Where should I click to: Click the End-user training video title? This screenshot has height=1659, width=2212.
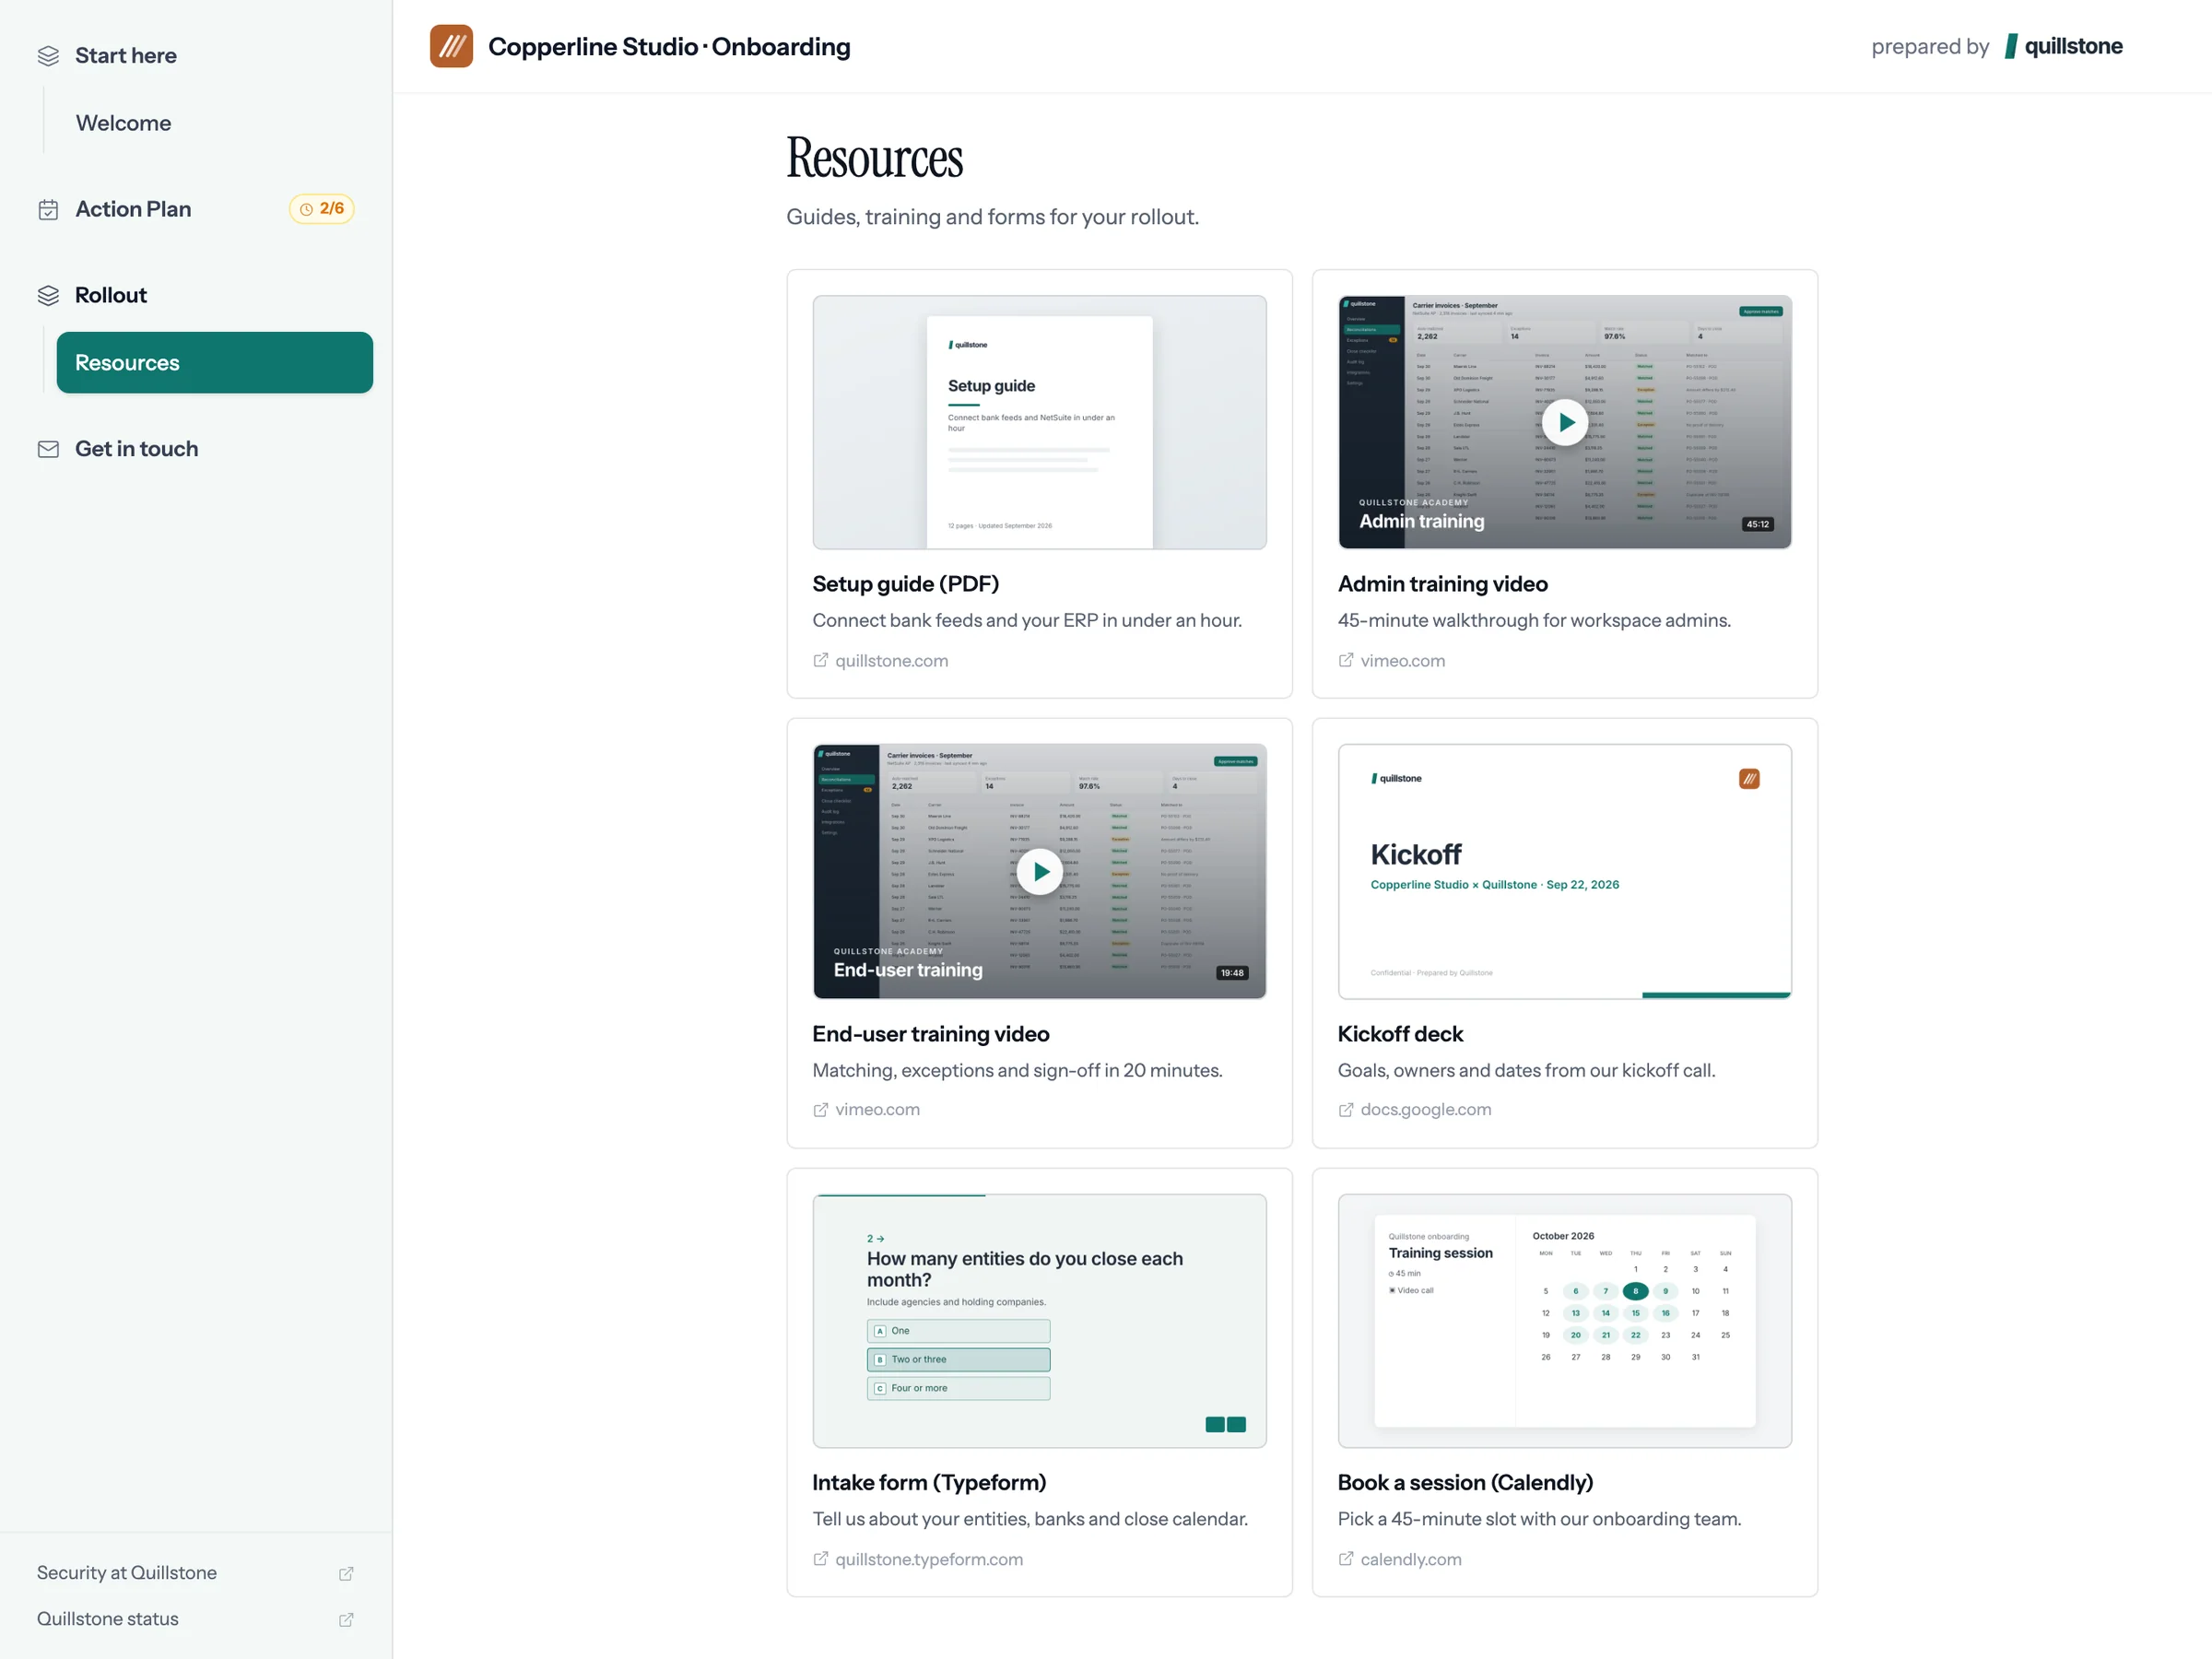[931, 1034]
